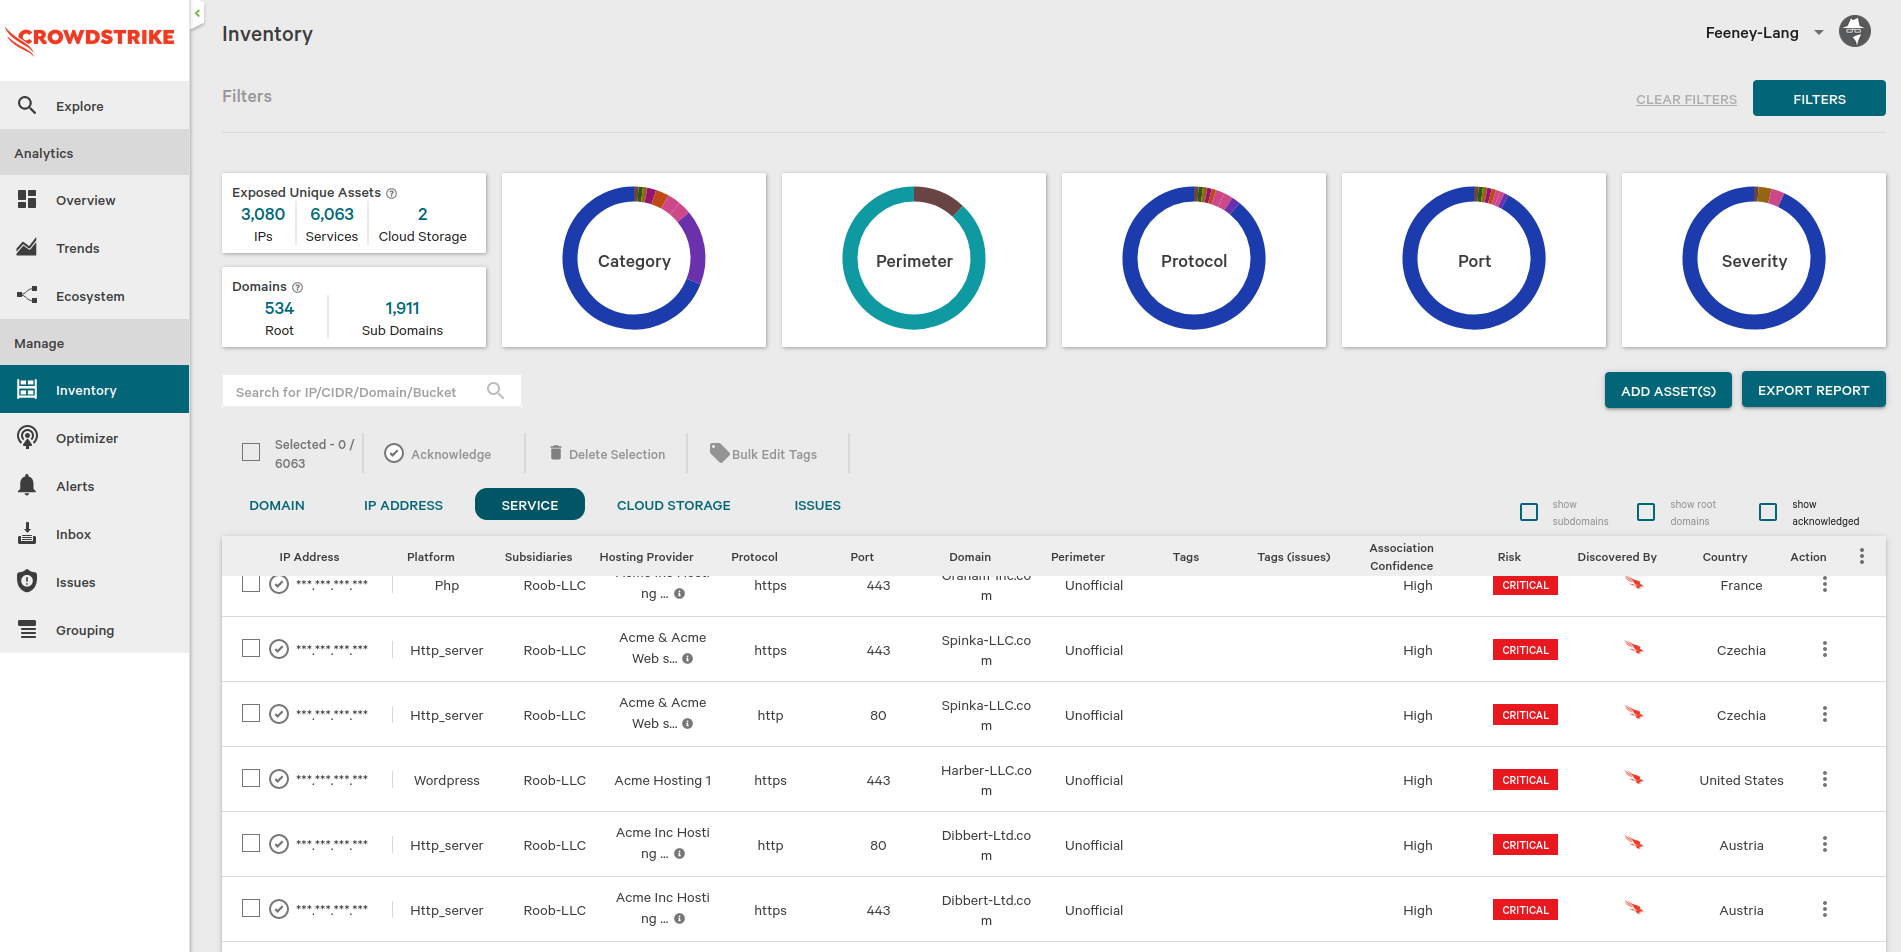Open action menu for United States row
The image size is (1901, 952).
pyautogui.click(x=1825, y=779)
